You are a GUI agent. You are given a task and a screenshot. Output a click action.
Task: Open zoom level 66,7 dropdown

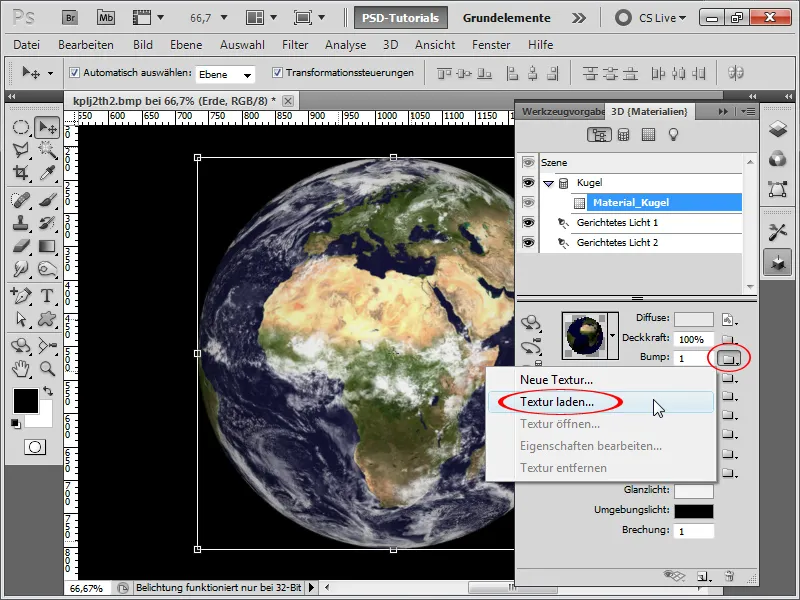tap(223, 18)
